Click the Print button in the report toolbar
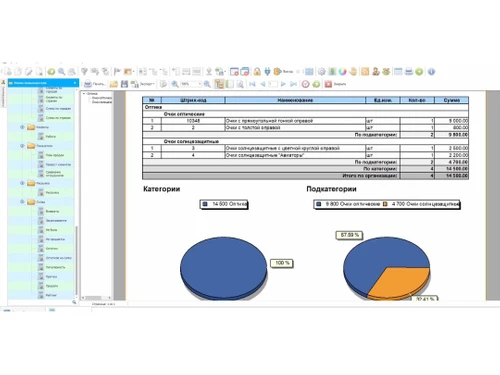500x375 pixels. 94,84
